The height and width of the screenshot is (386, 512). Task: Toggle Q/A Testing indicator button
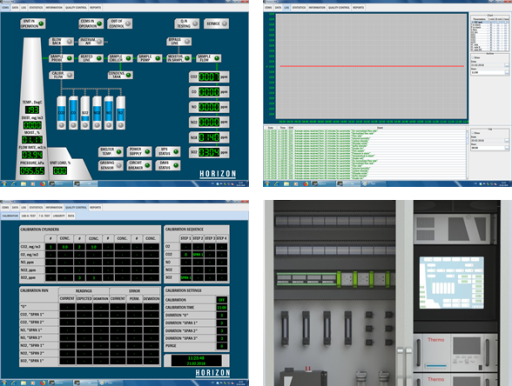click(187, 24)
